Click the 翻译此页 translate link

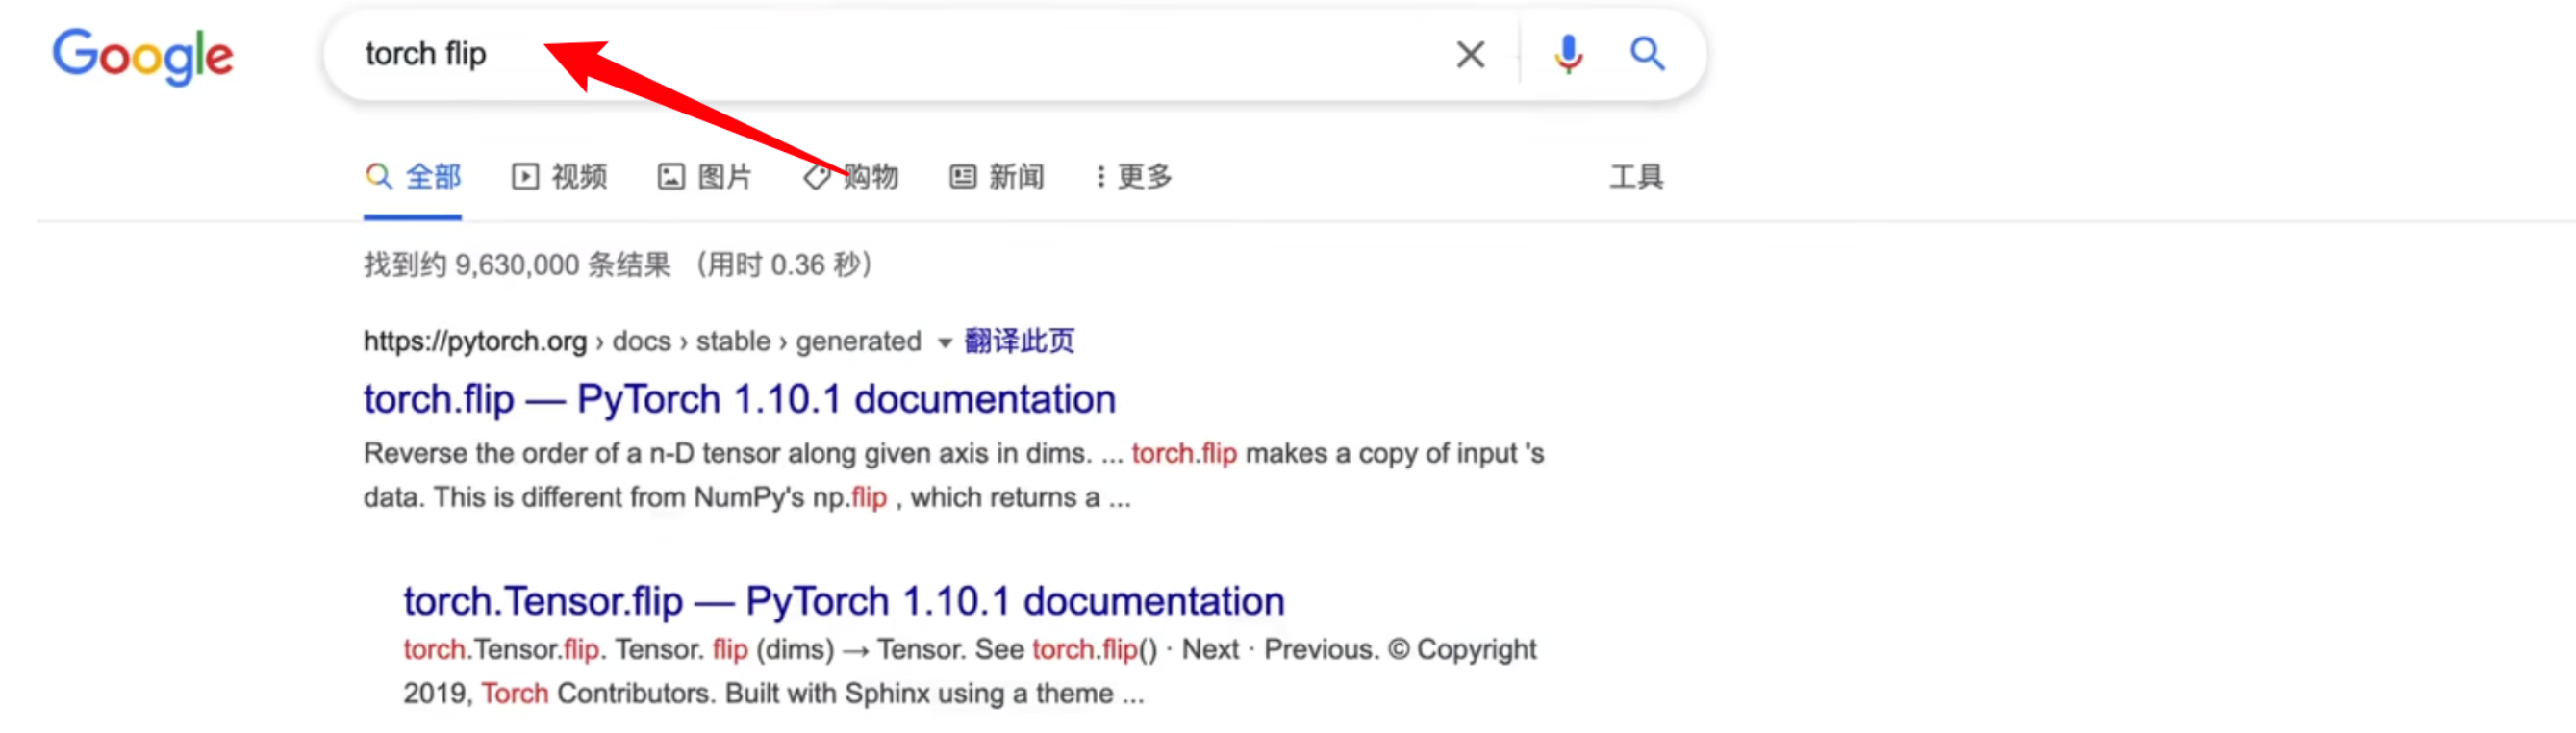pyautogui.click(x=1019, y=341)
